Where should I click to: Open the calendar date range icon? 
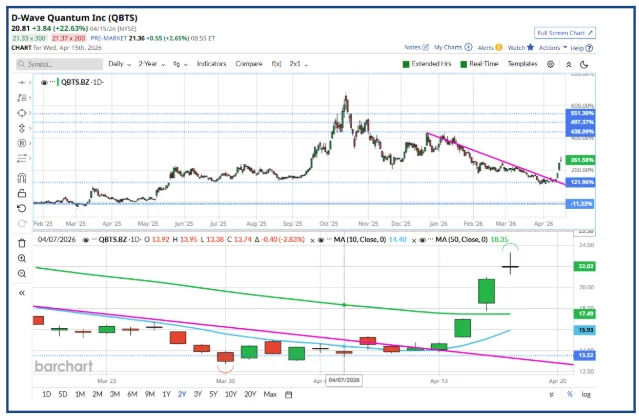289,394
